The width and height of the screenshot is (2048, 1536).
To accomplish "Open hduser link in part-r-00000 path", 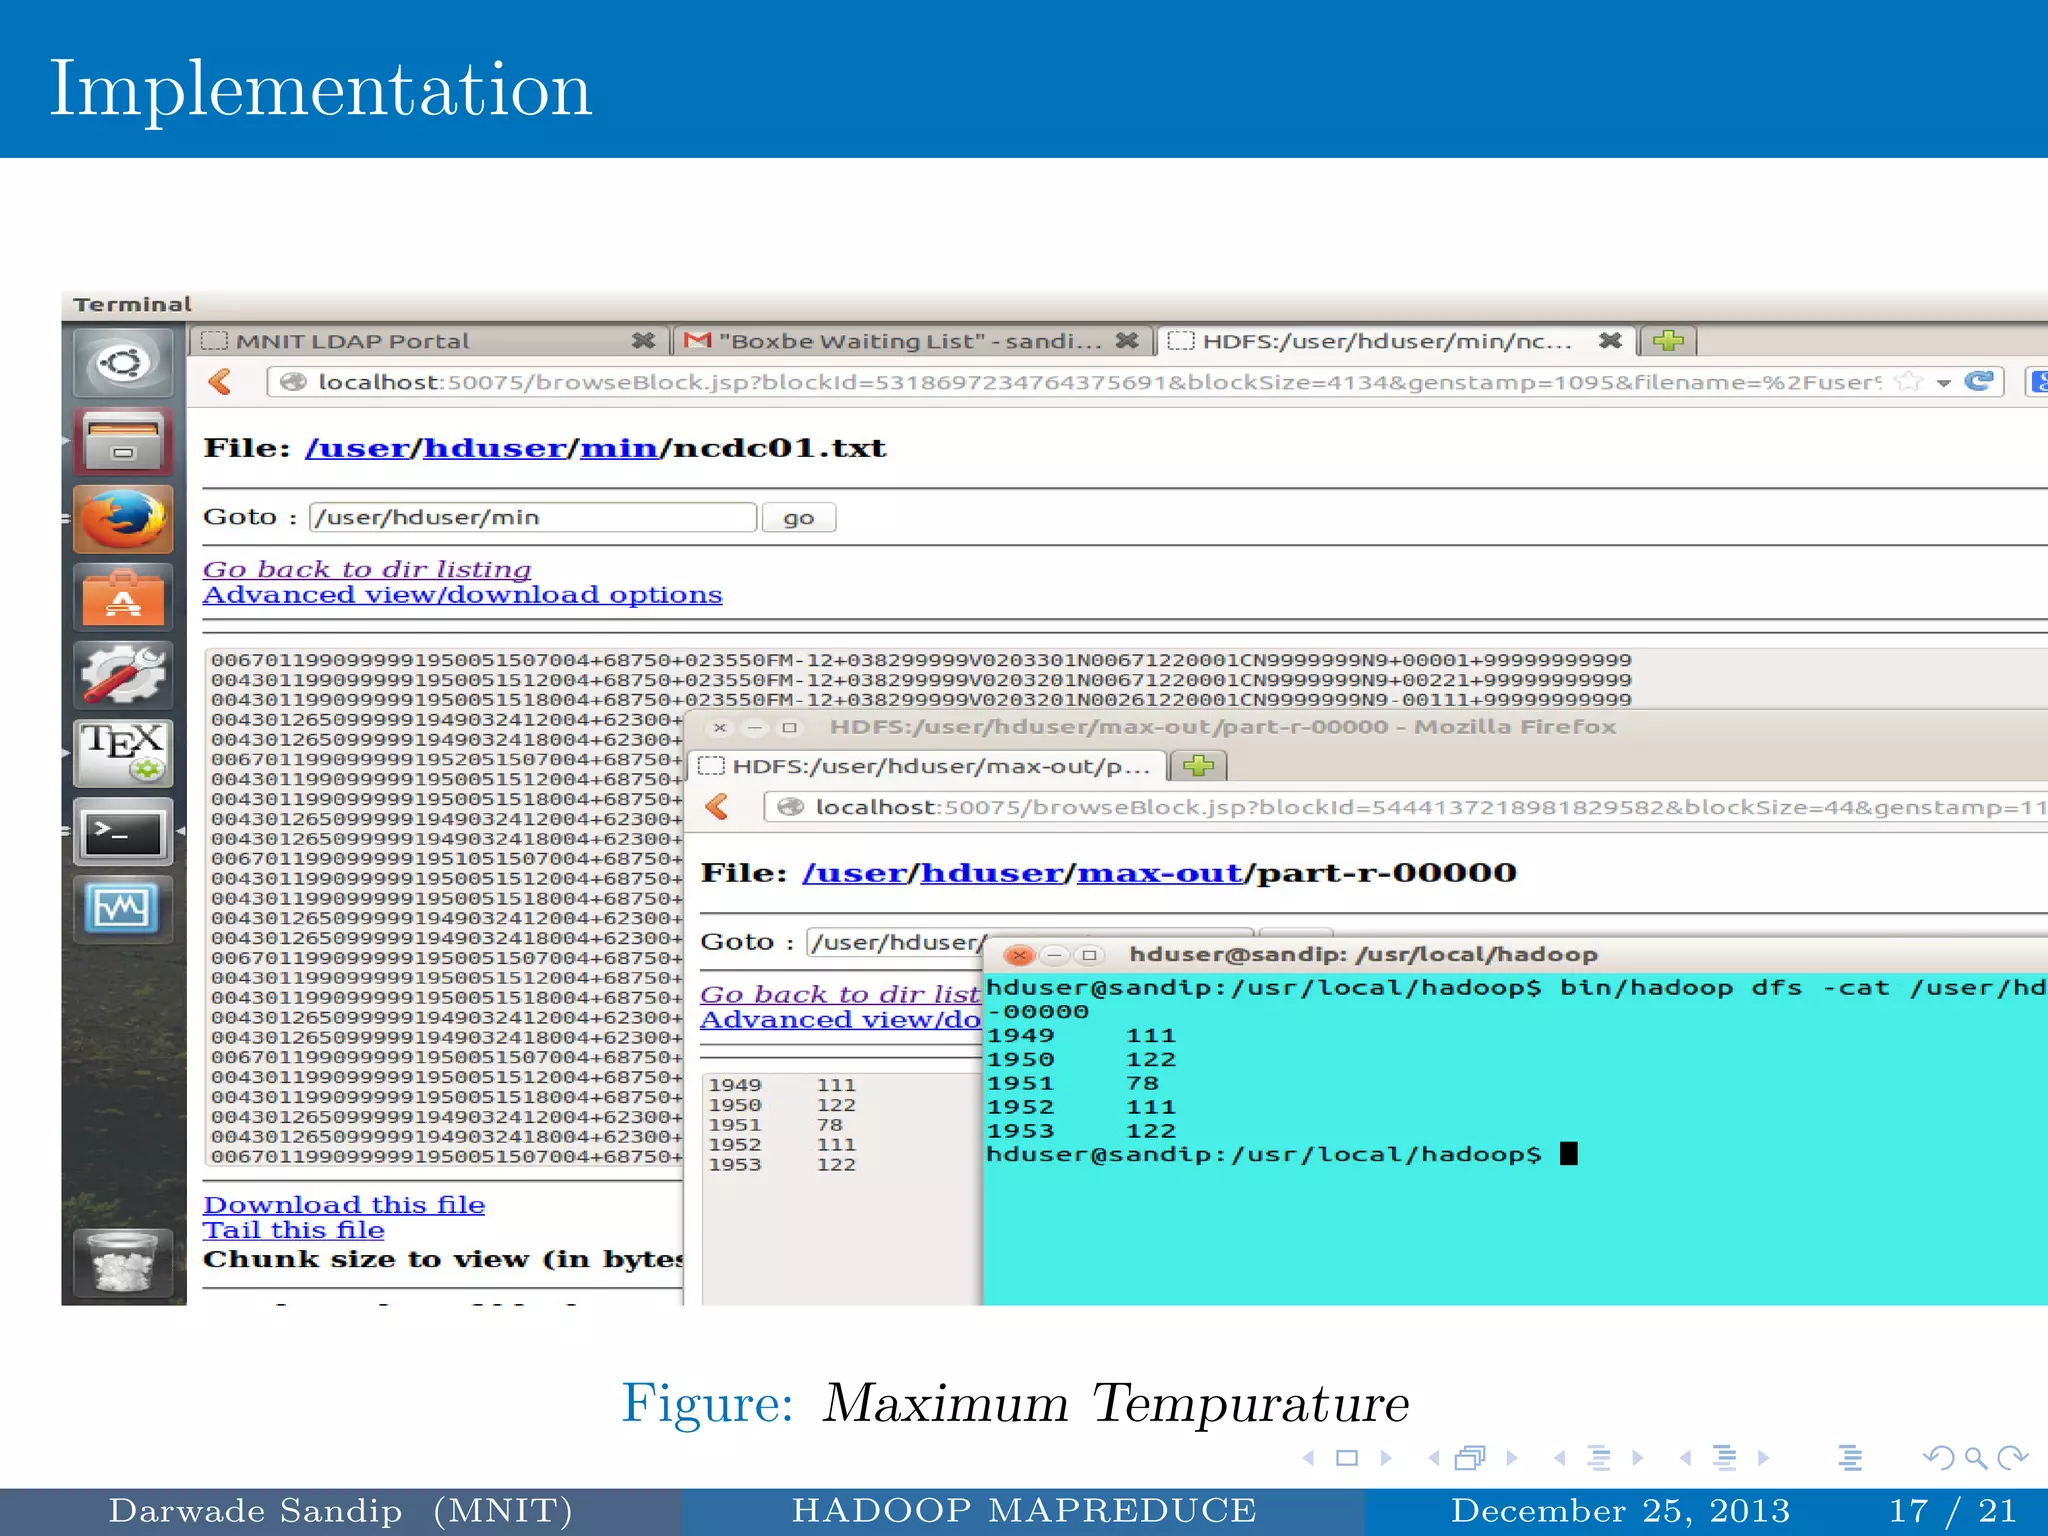I will 992,873.
